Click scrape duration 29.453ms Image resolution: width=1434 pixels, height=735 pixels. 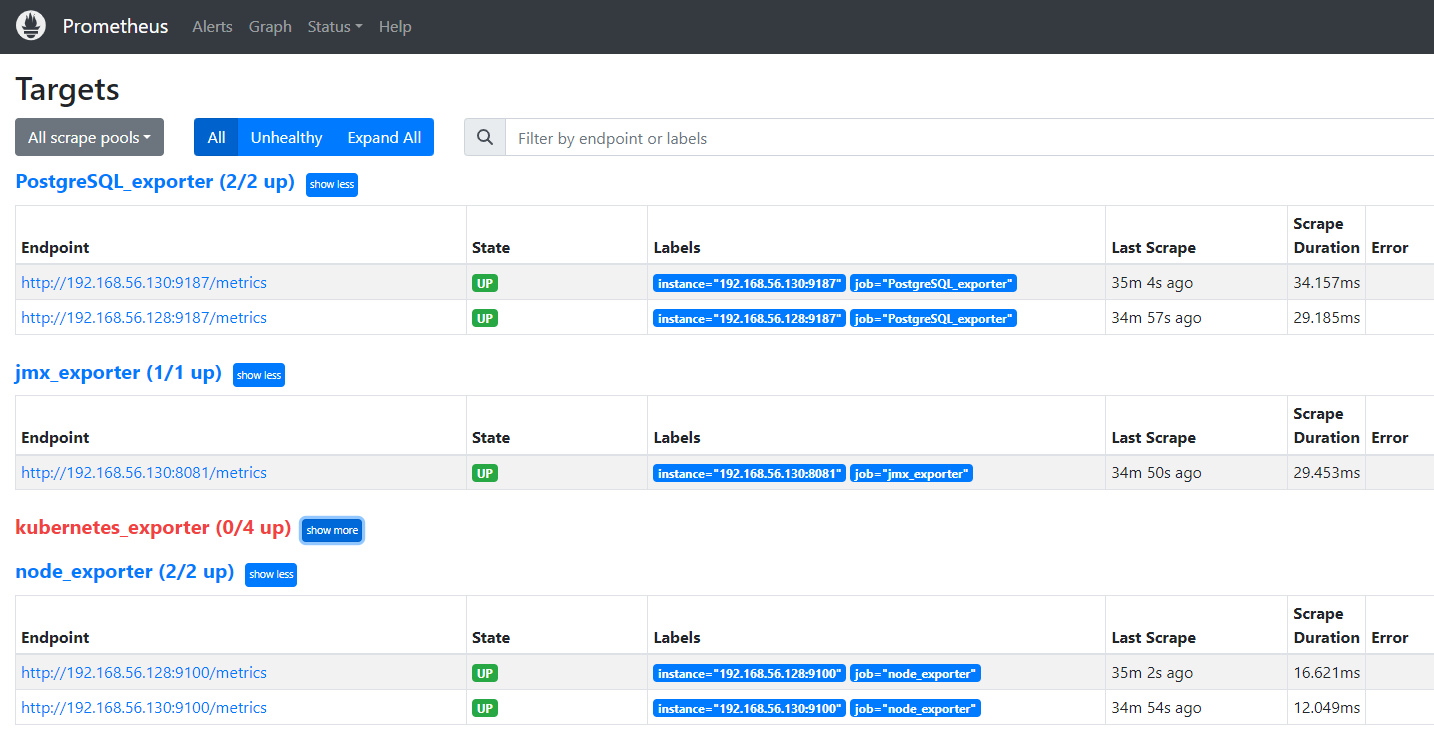click(1327, 473)
